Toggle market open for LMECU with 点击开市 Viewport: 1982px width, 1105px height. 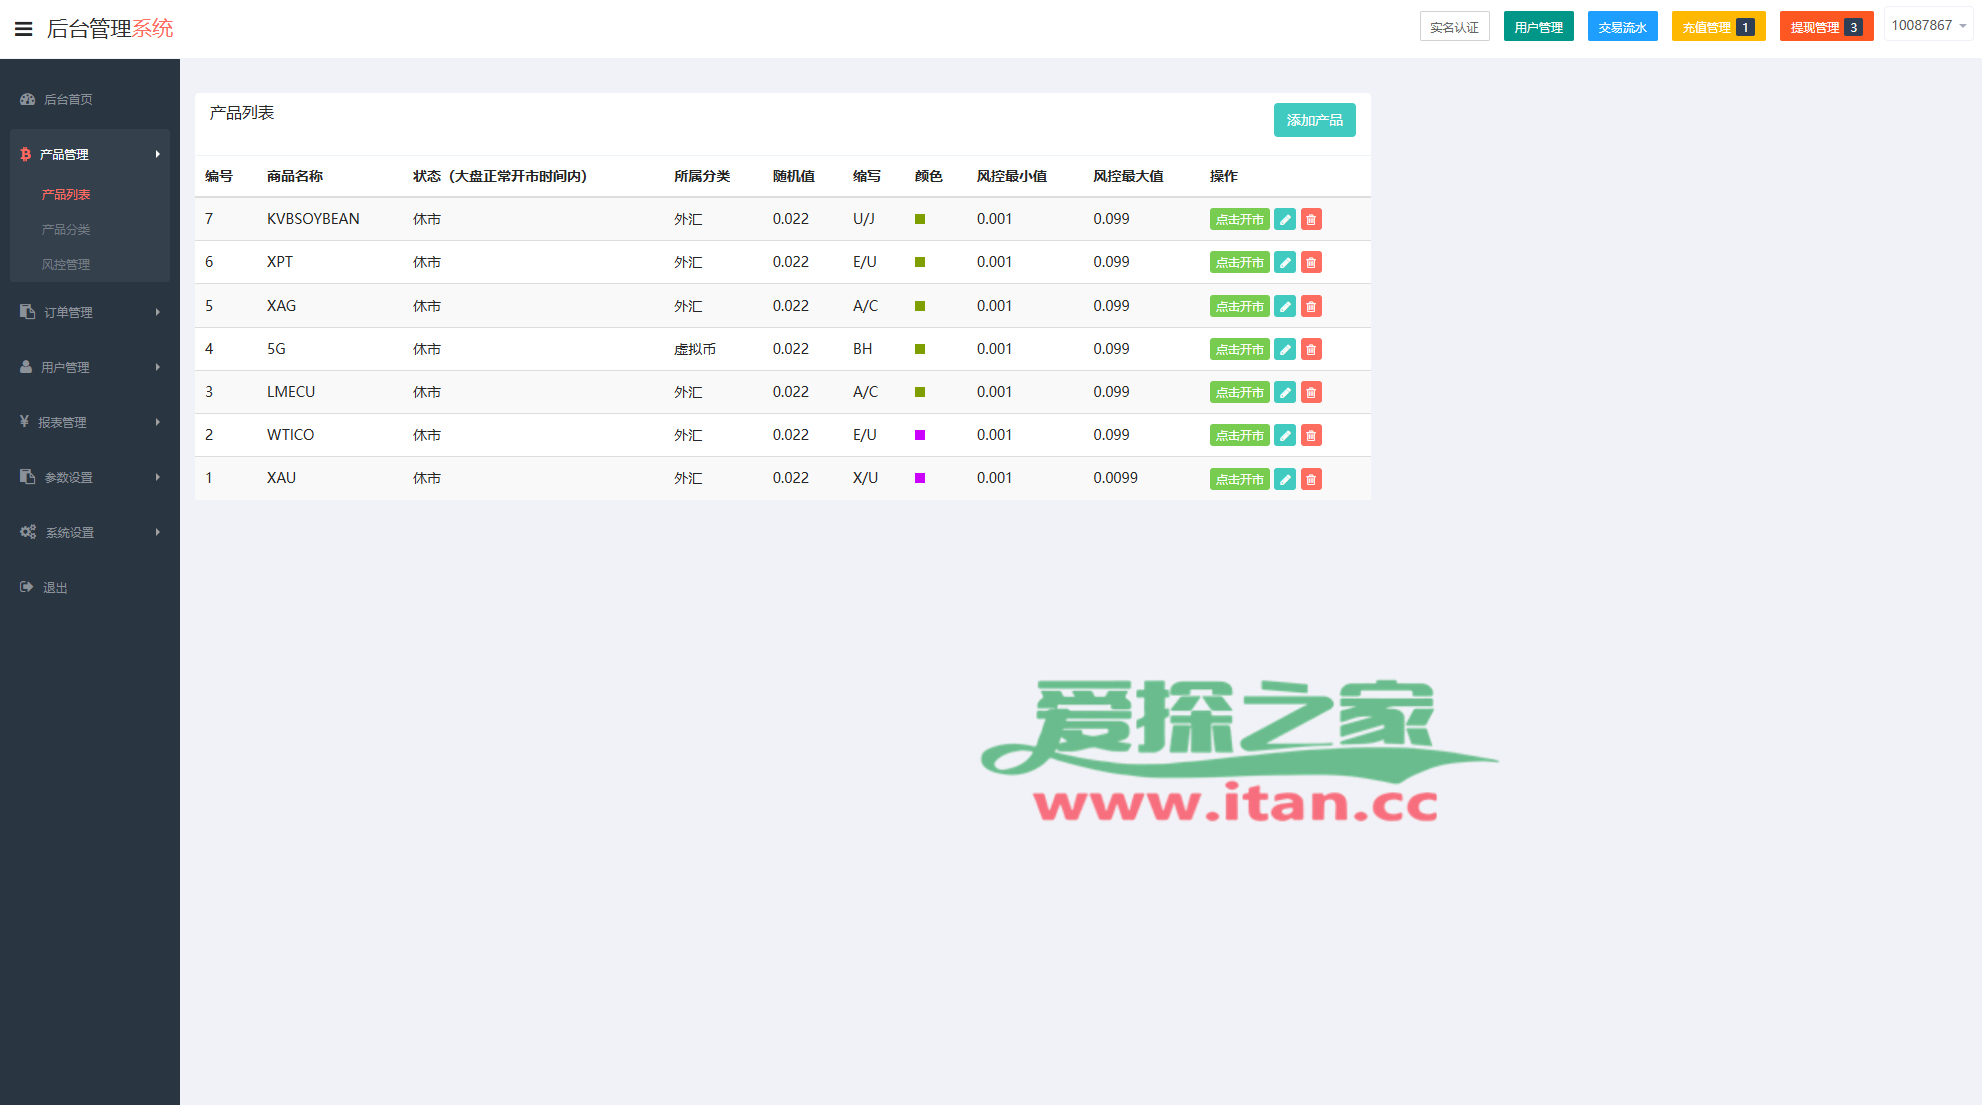point(1239,392)
